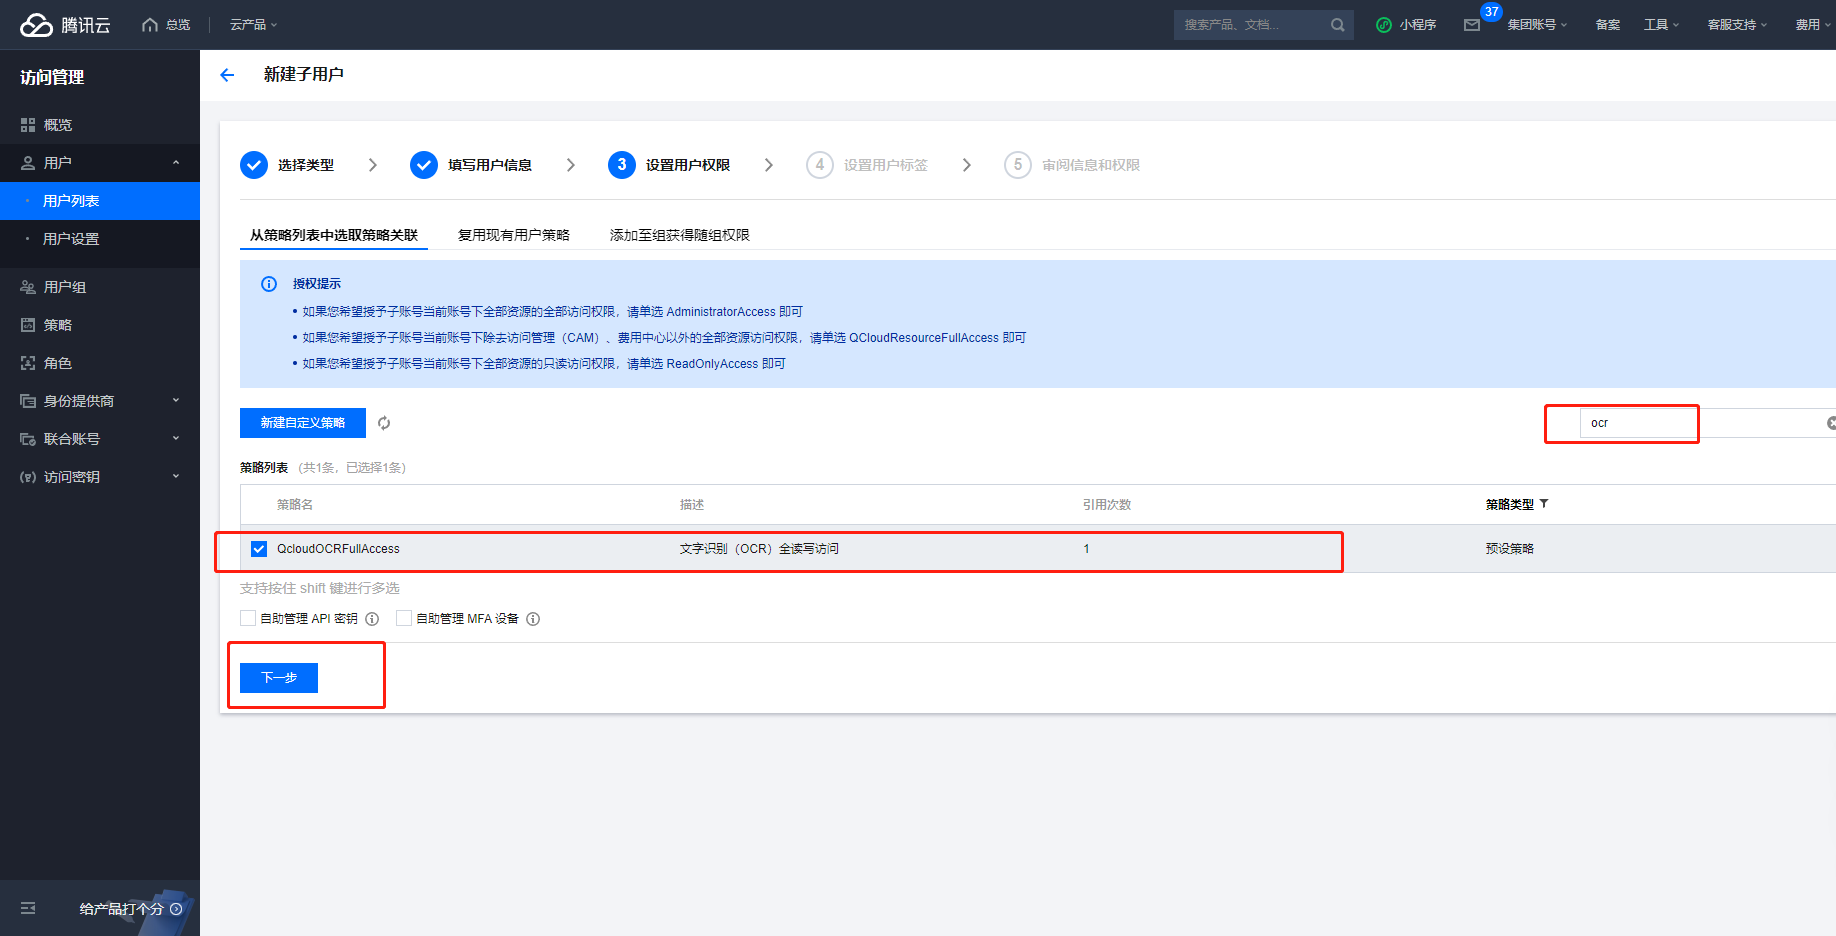1836x936 pixels.
Task: Open the 客服支持 dropdown
Action: [1737, 25]
